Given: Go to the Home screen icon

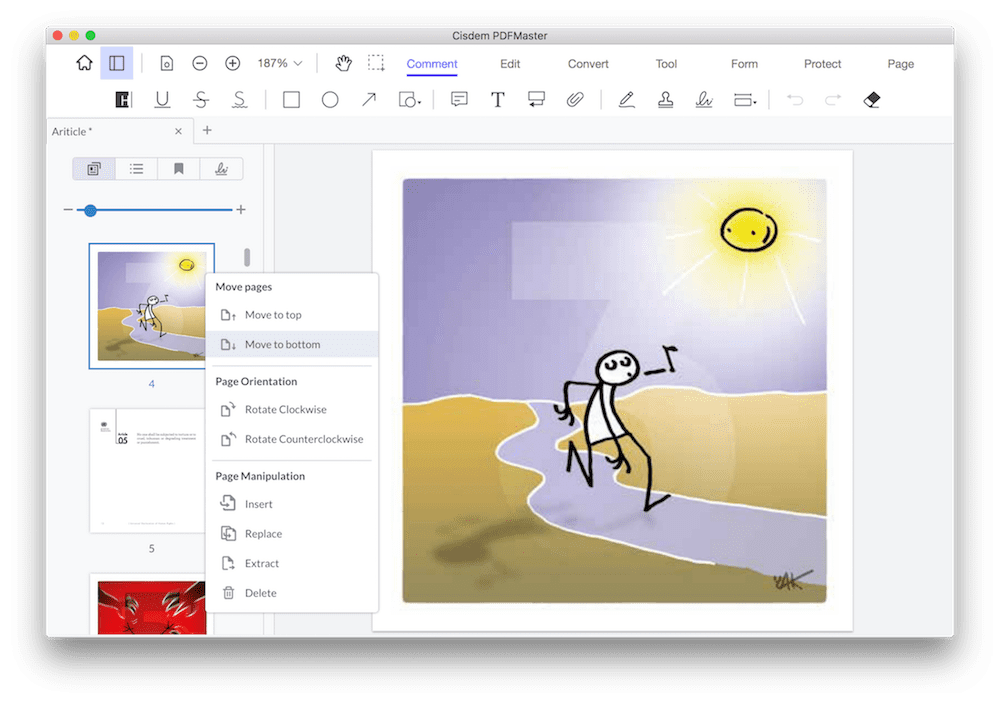Looking at the screenshot, I should click(84, 63).
